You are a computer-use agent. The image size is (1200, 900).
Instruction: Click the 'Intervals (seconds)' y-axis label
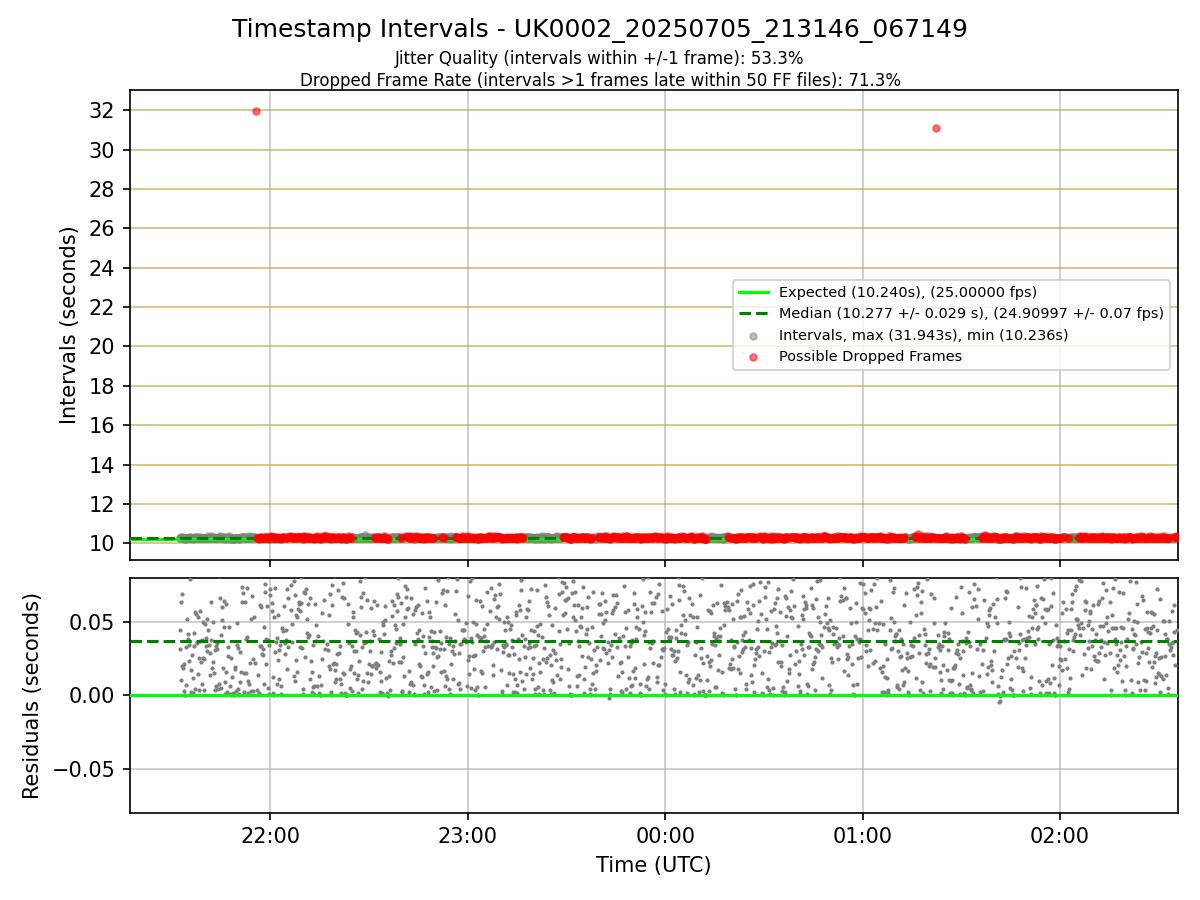point(68,325)
